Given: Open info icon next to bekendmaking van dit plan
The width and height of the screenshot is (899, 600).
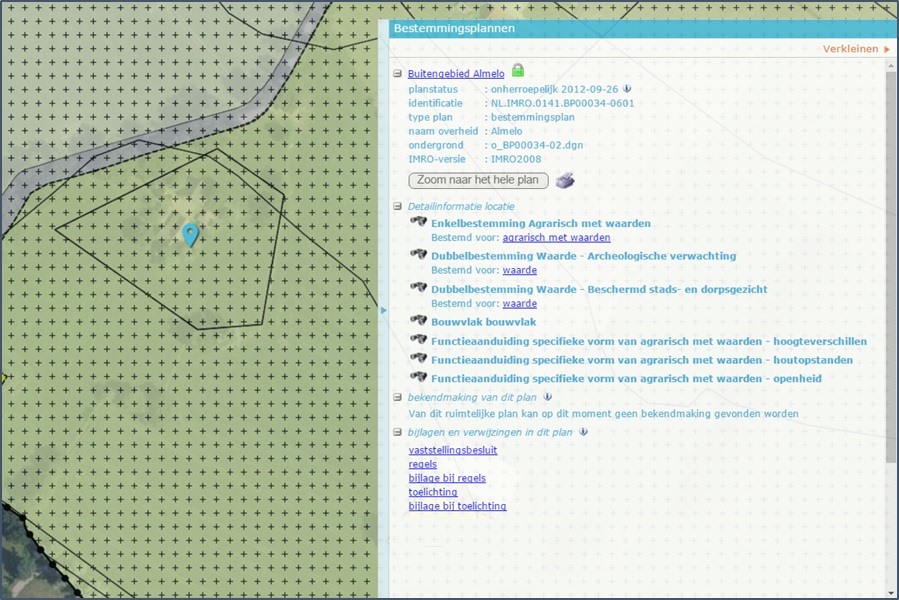Looking at the screenshot, I should (548, 397).
